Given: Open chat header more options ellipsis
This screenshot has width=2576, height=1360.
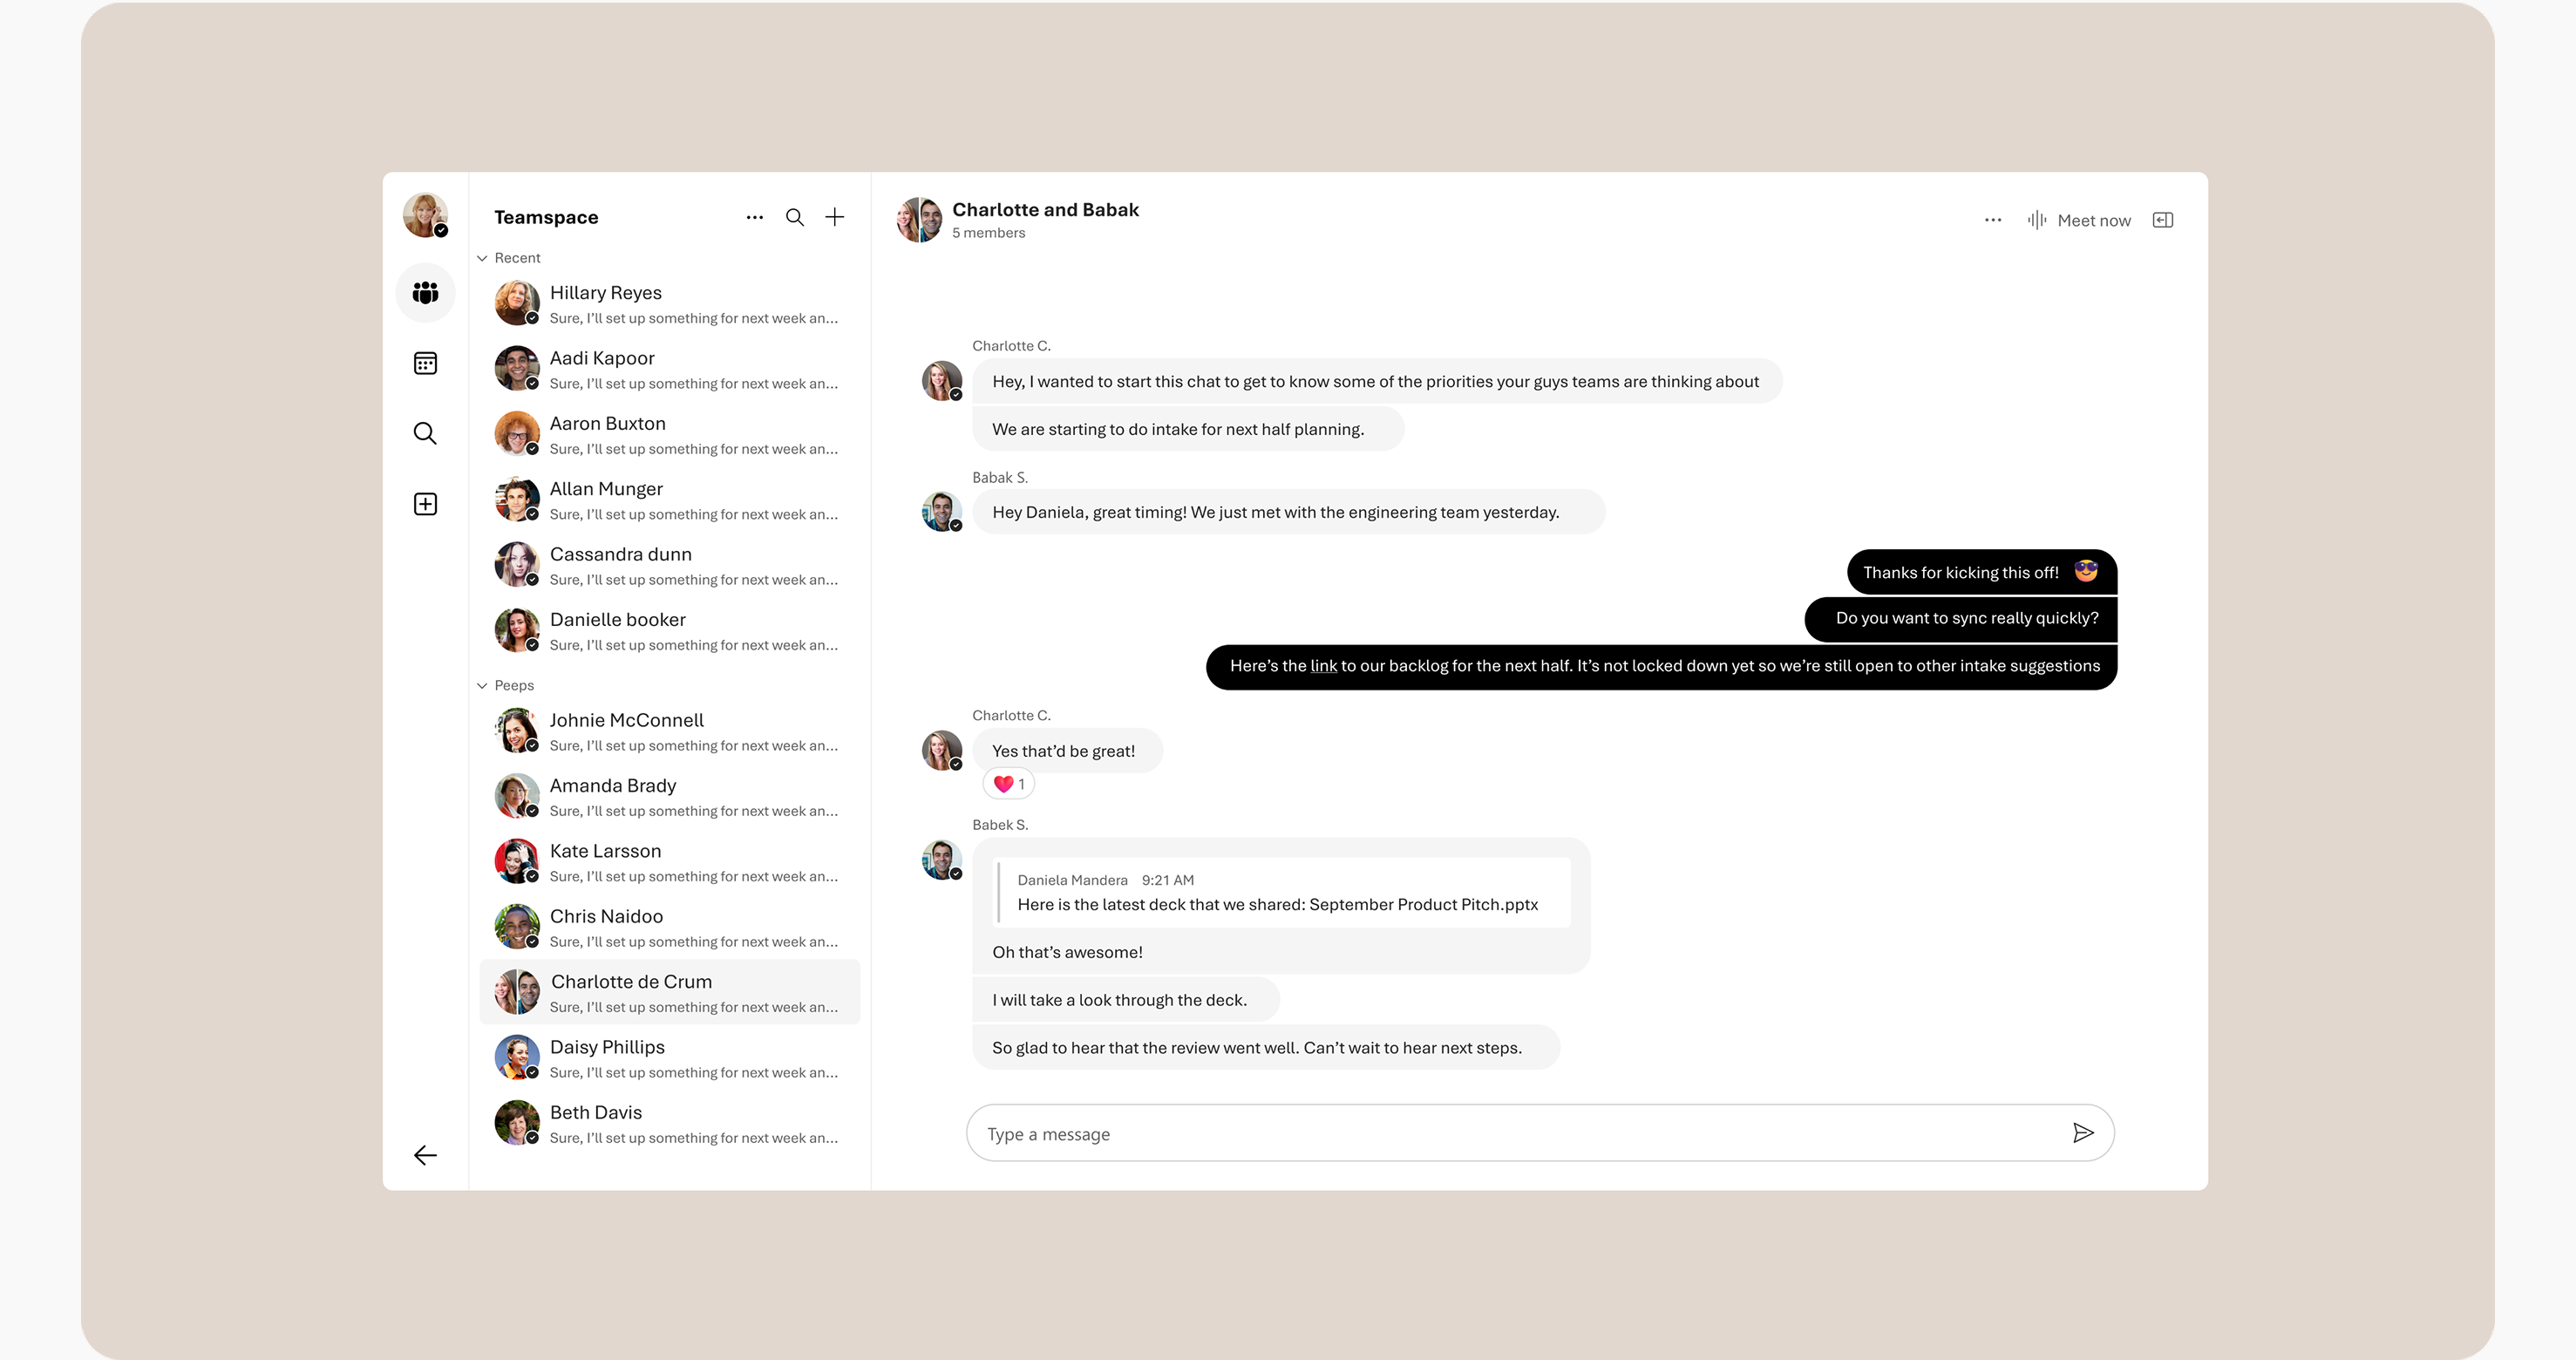Looking at the screenshot, I should pyautogui.click(x=1993, y=220).
